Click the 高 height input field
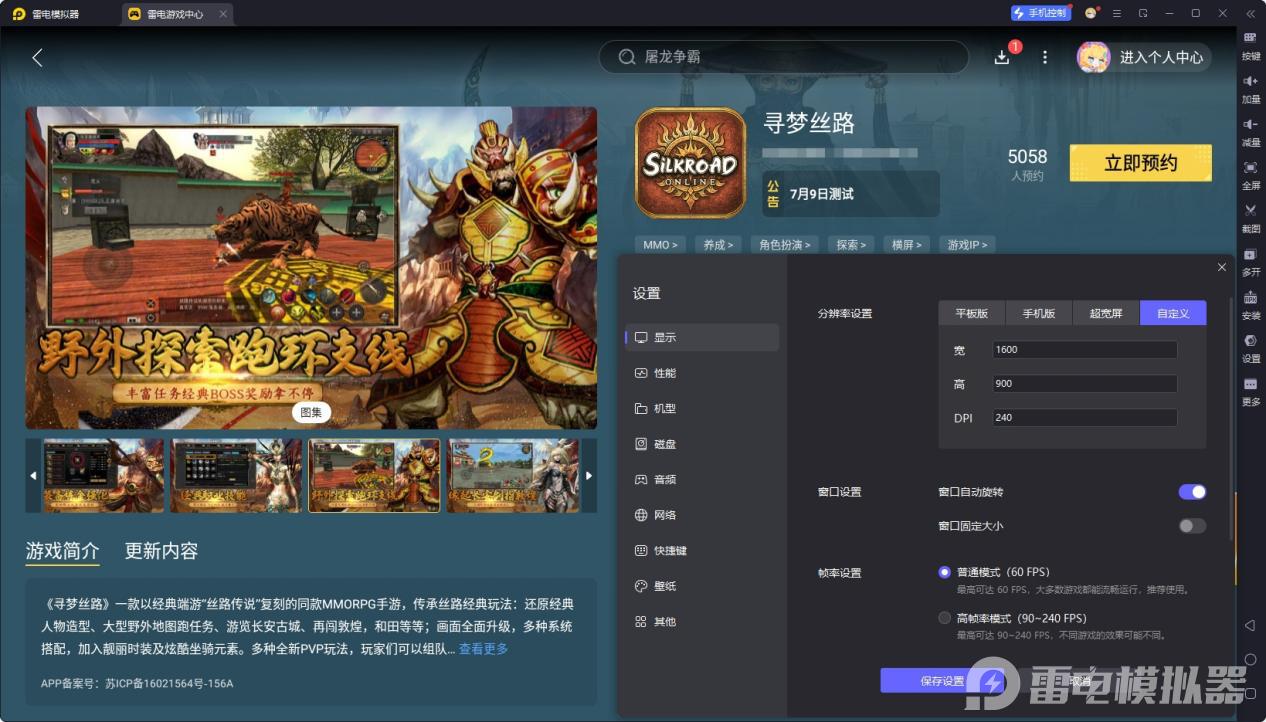1266x722 pixels. coord(1085,384)
